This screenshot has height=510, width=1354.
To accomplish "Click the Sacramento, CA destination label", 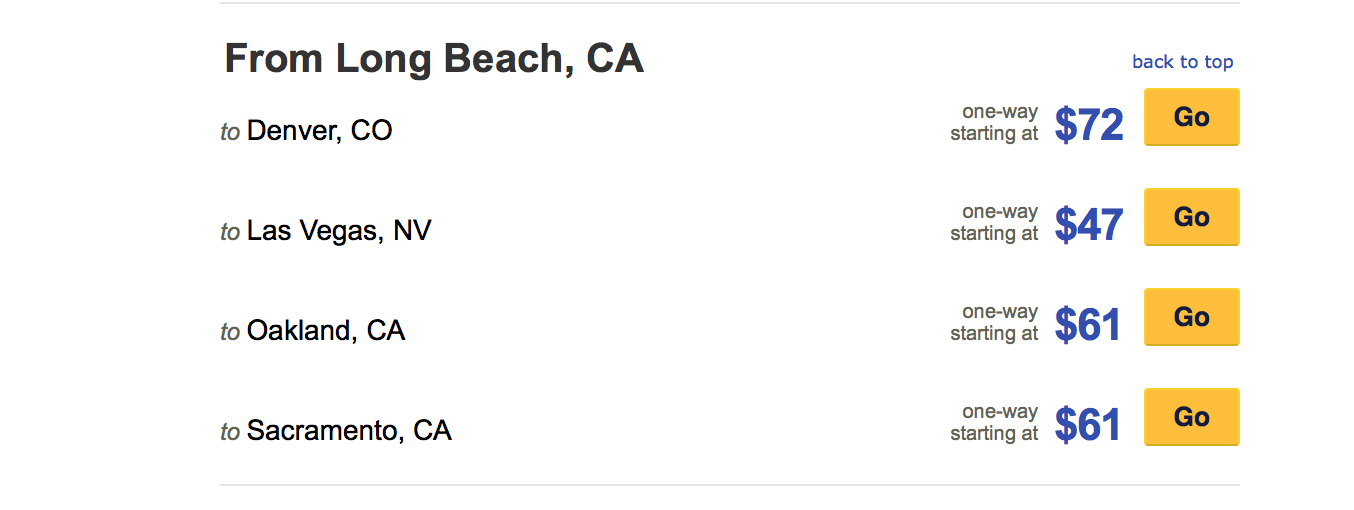I will point(349,431).
